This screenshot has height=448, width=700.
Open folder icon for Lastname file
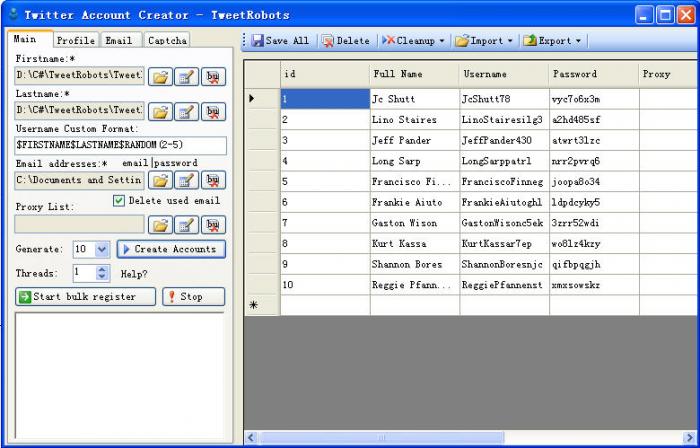pyautogui.click(x=160, y=111)
